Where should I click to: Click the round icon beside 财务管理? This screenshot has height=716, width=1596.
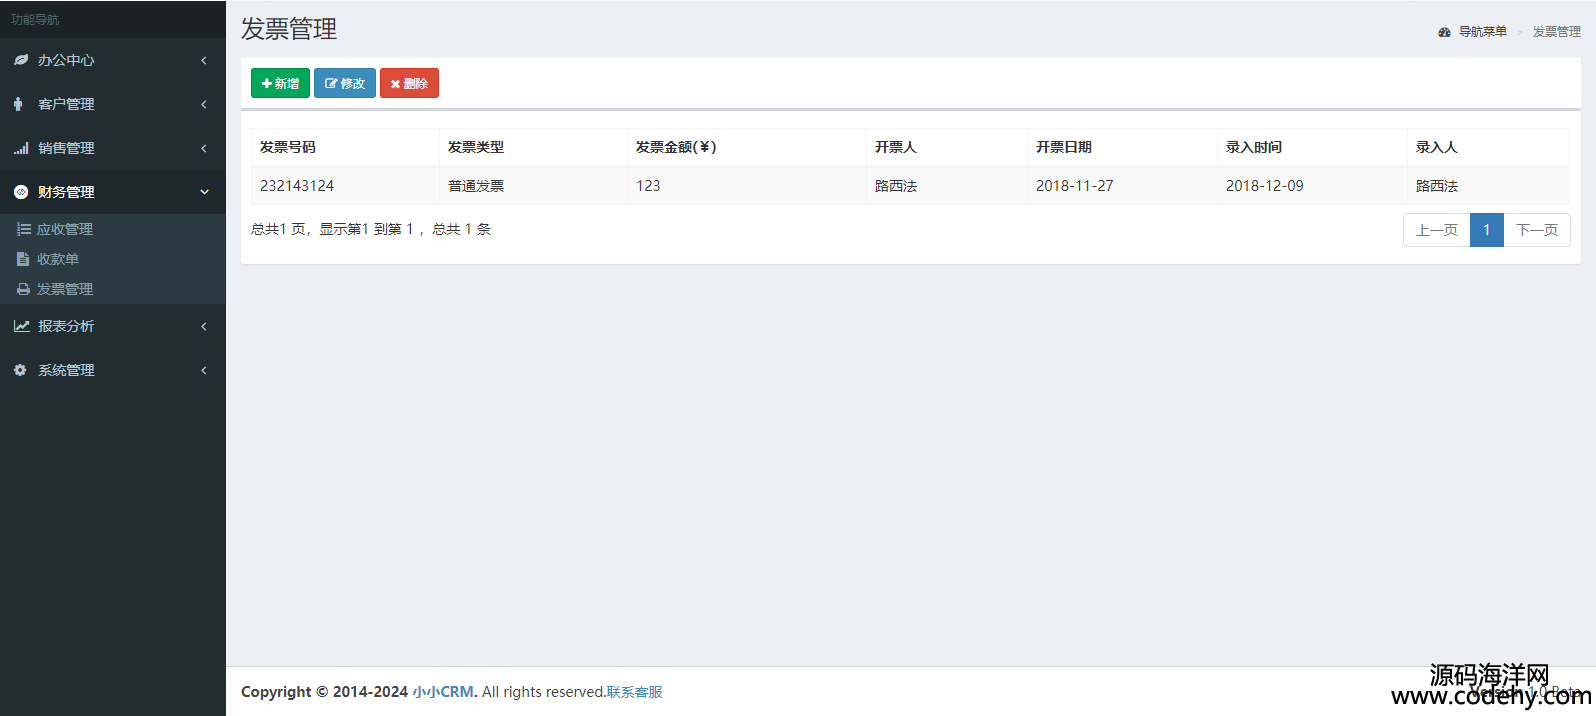click(x=21, y=192)
